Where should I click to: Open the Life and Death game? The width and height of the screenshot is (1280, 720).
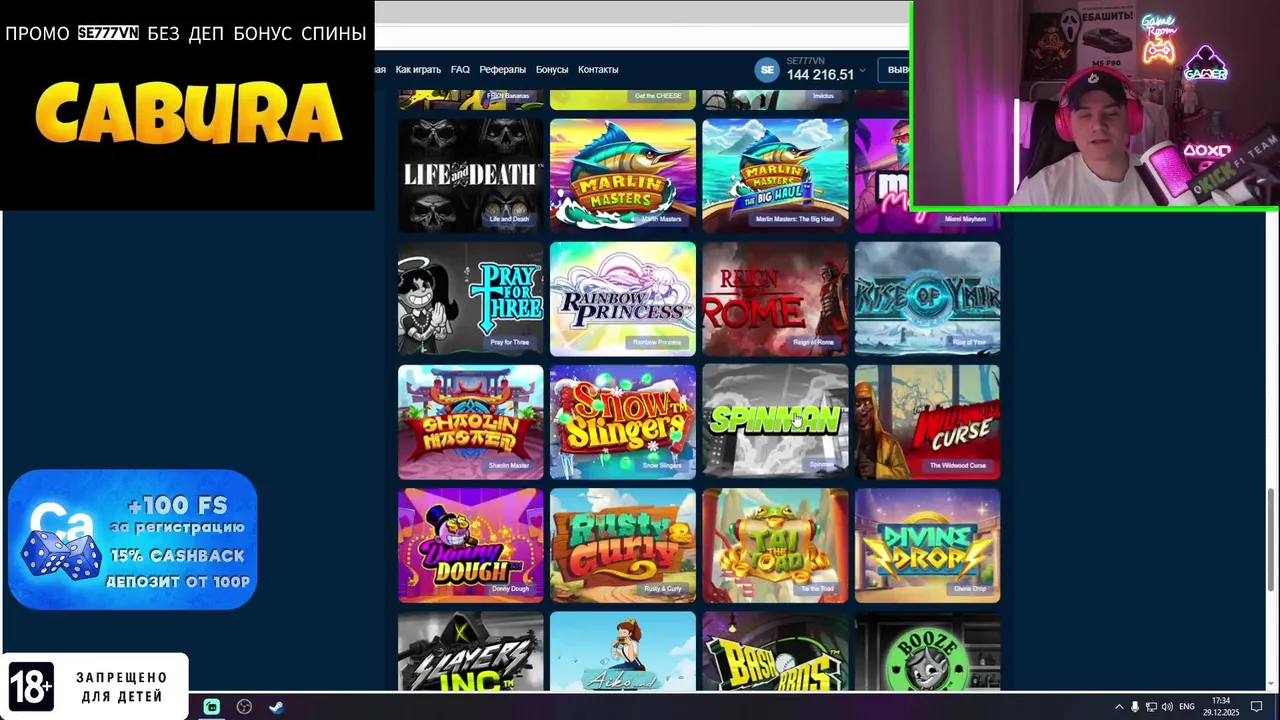[471, 175]
